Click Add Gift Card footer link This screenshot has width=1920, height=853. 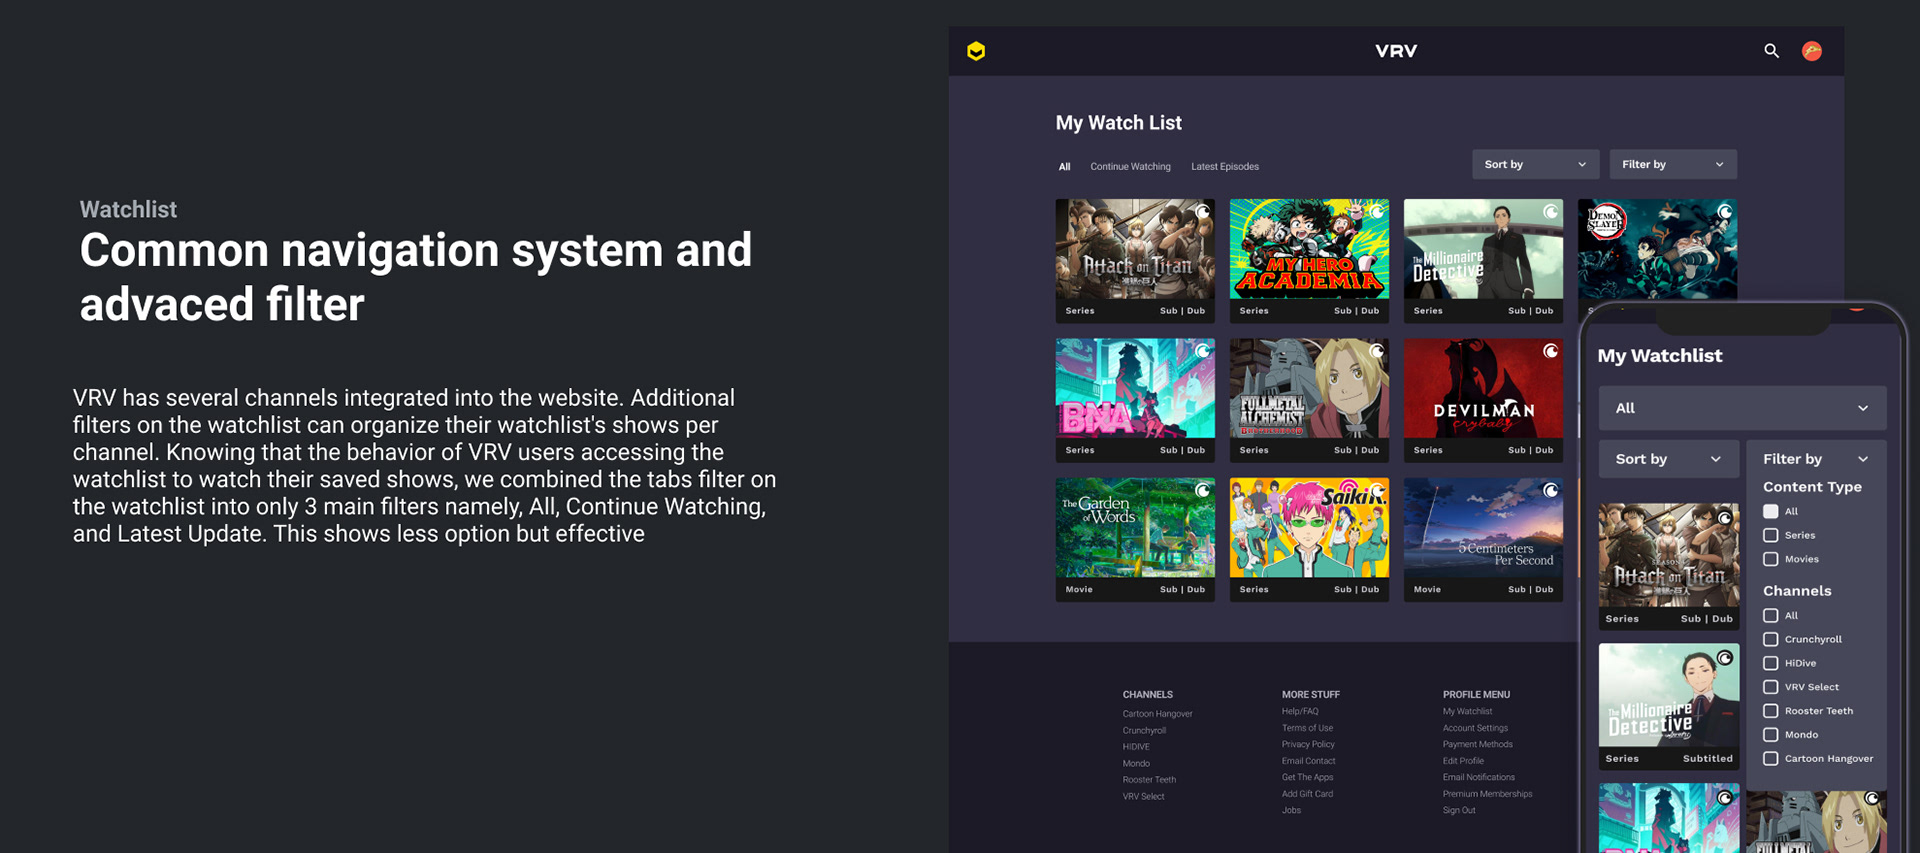pyautogui.click(x=1307, y=794)
